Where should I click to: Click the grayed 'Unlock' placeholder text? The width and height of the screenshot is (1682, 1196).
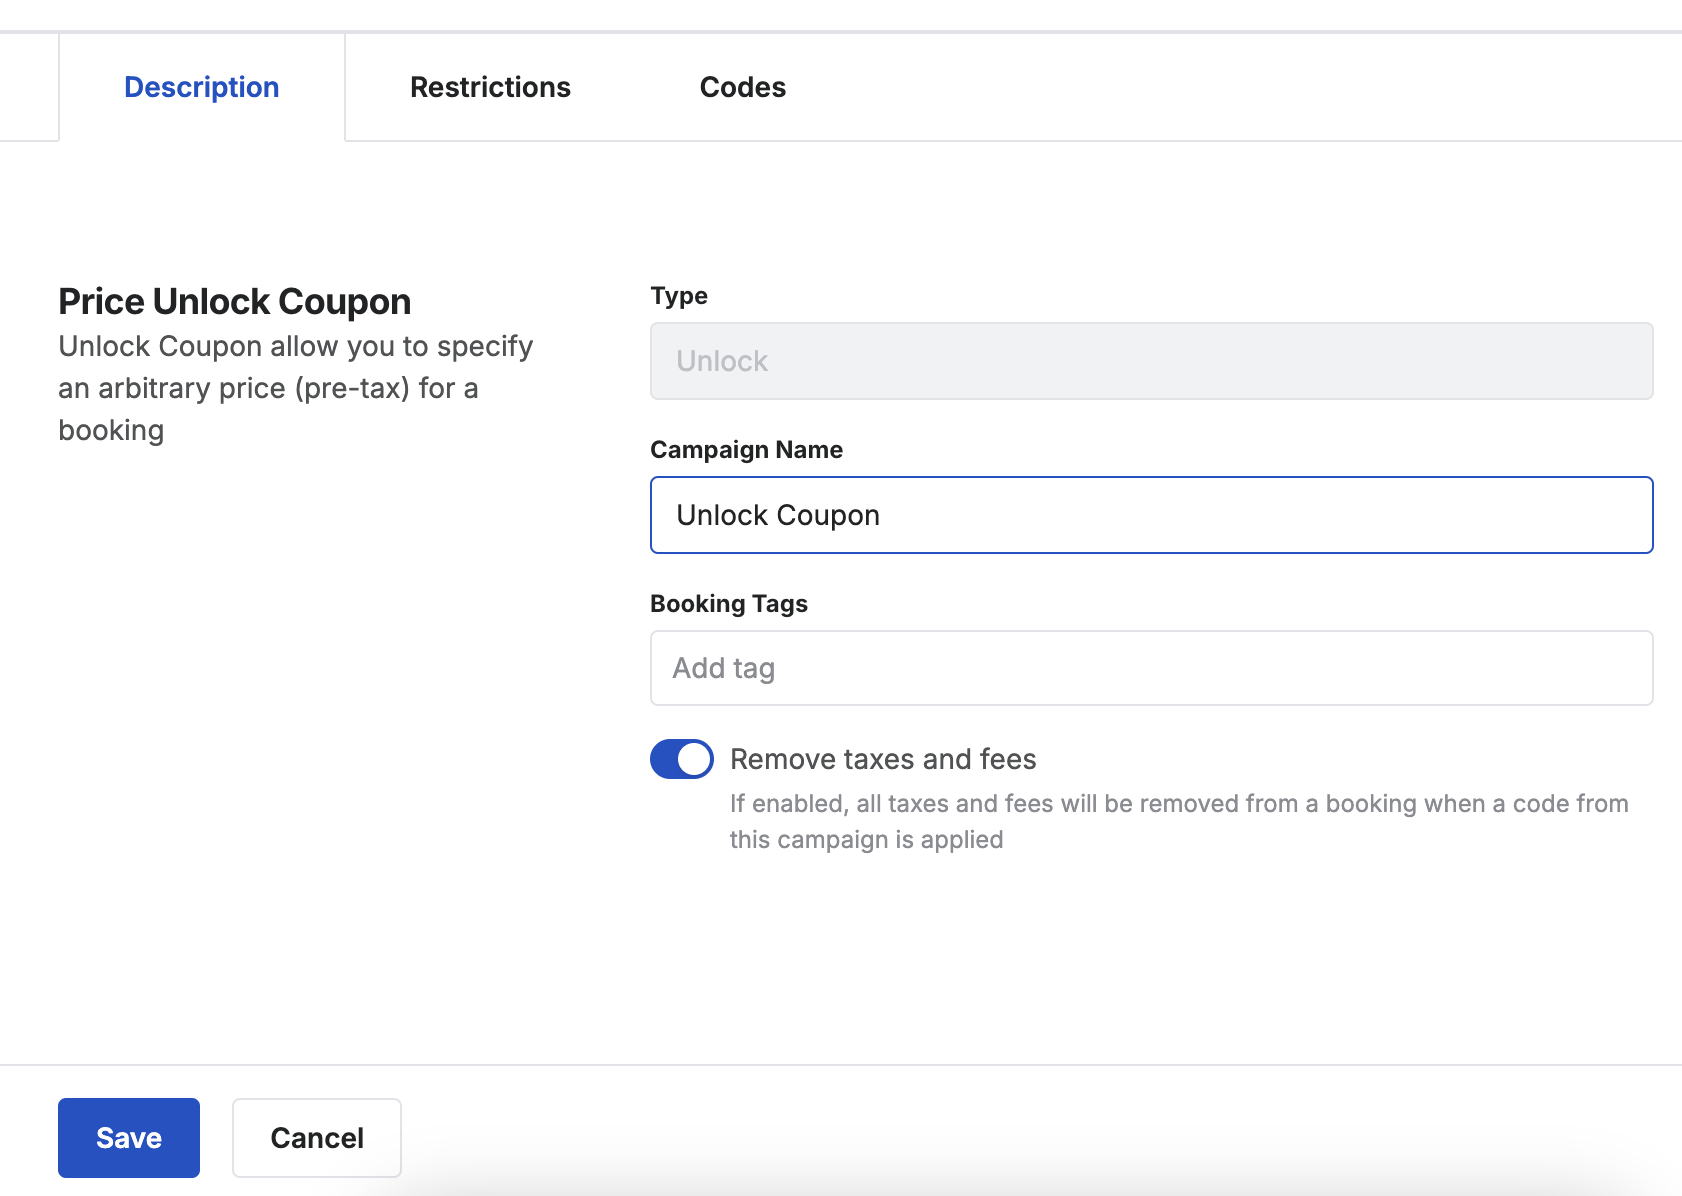click(722, 361)
